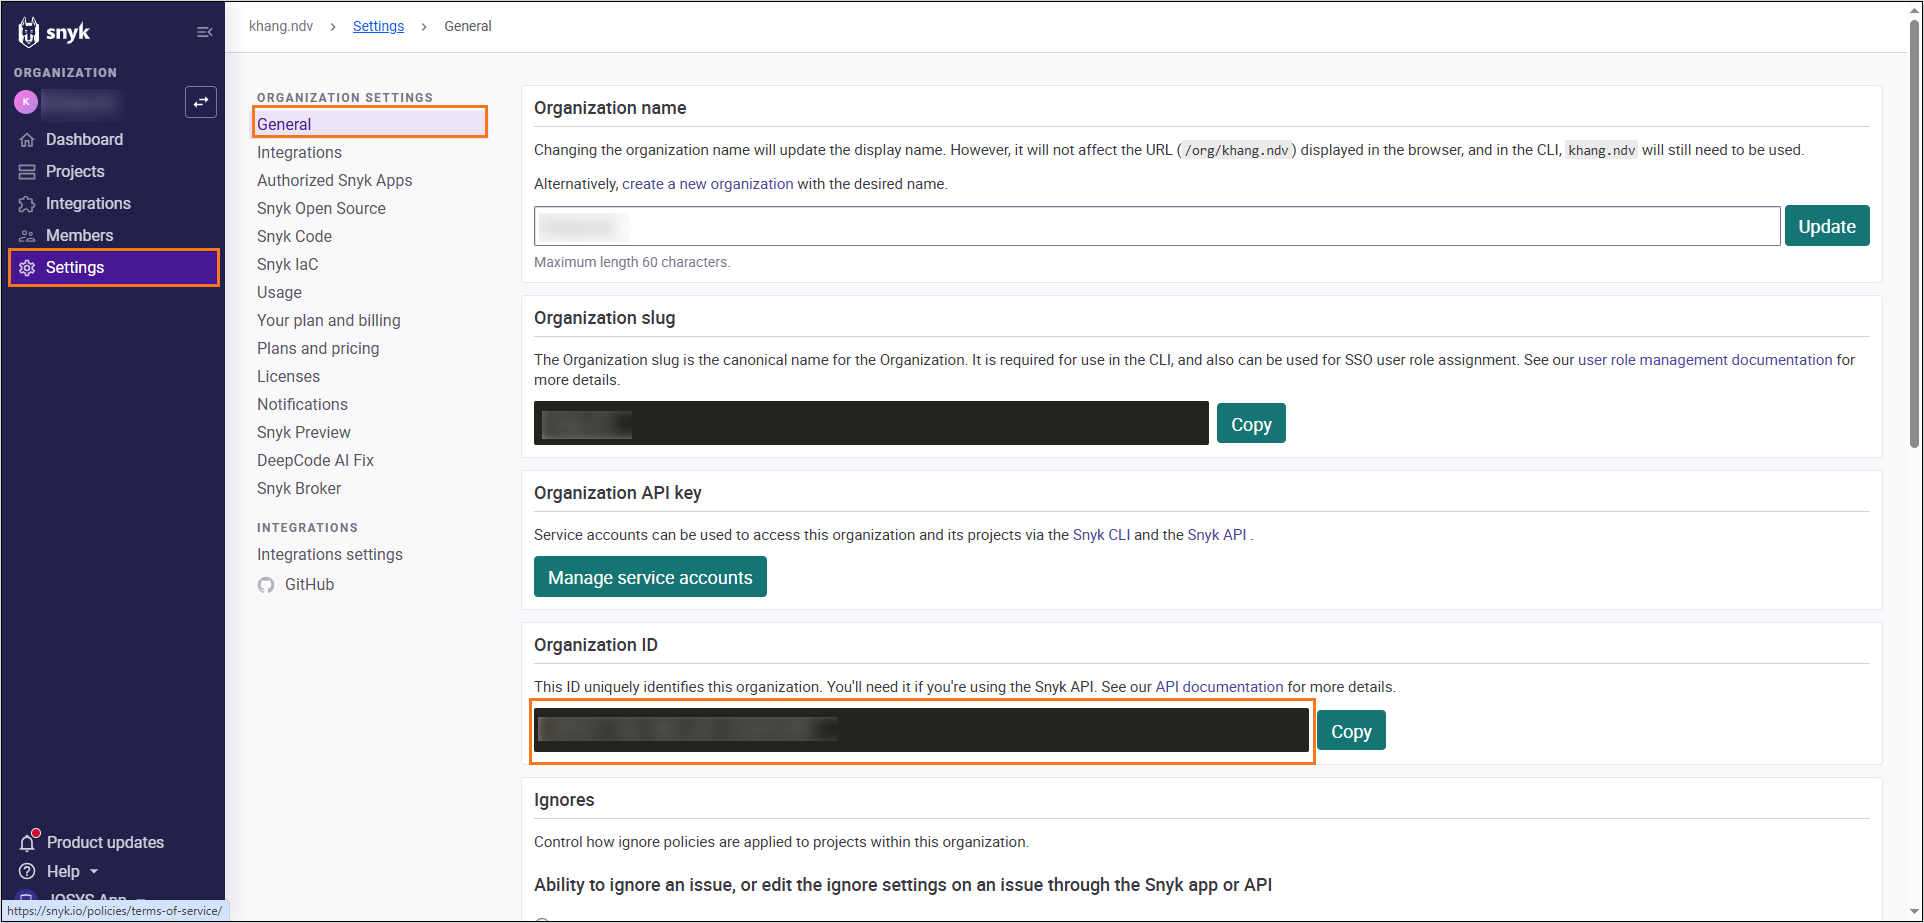Click the GitHub octocat icon
1924x923 pixels.
pyautogui.click(x=266, y=585)
